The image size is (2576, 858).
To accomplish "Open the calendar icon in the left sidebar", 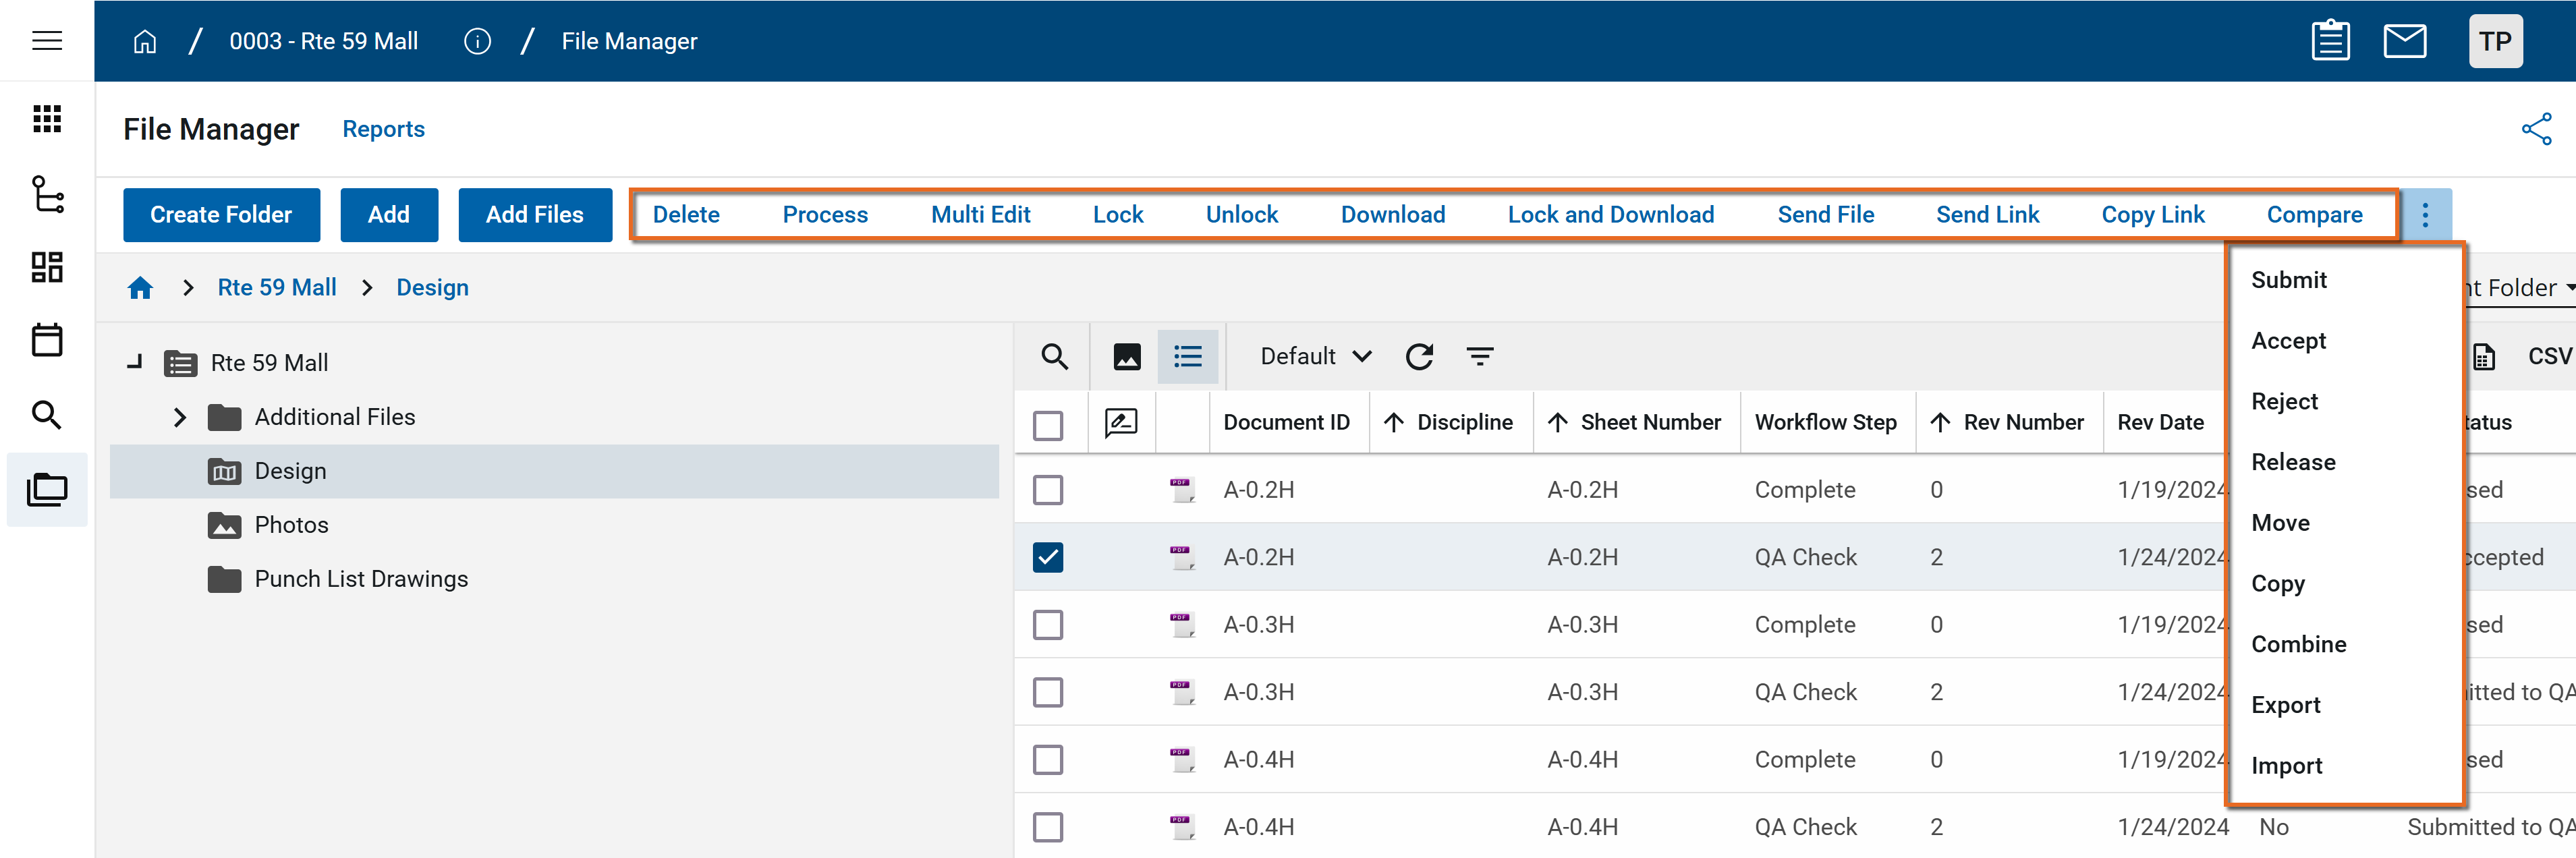I will 47,340.
